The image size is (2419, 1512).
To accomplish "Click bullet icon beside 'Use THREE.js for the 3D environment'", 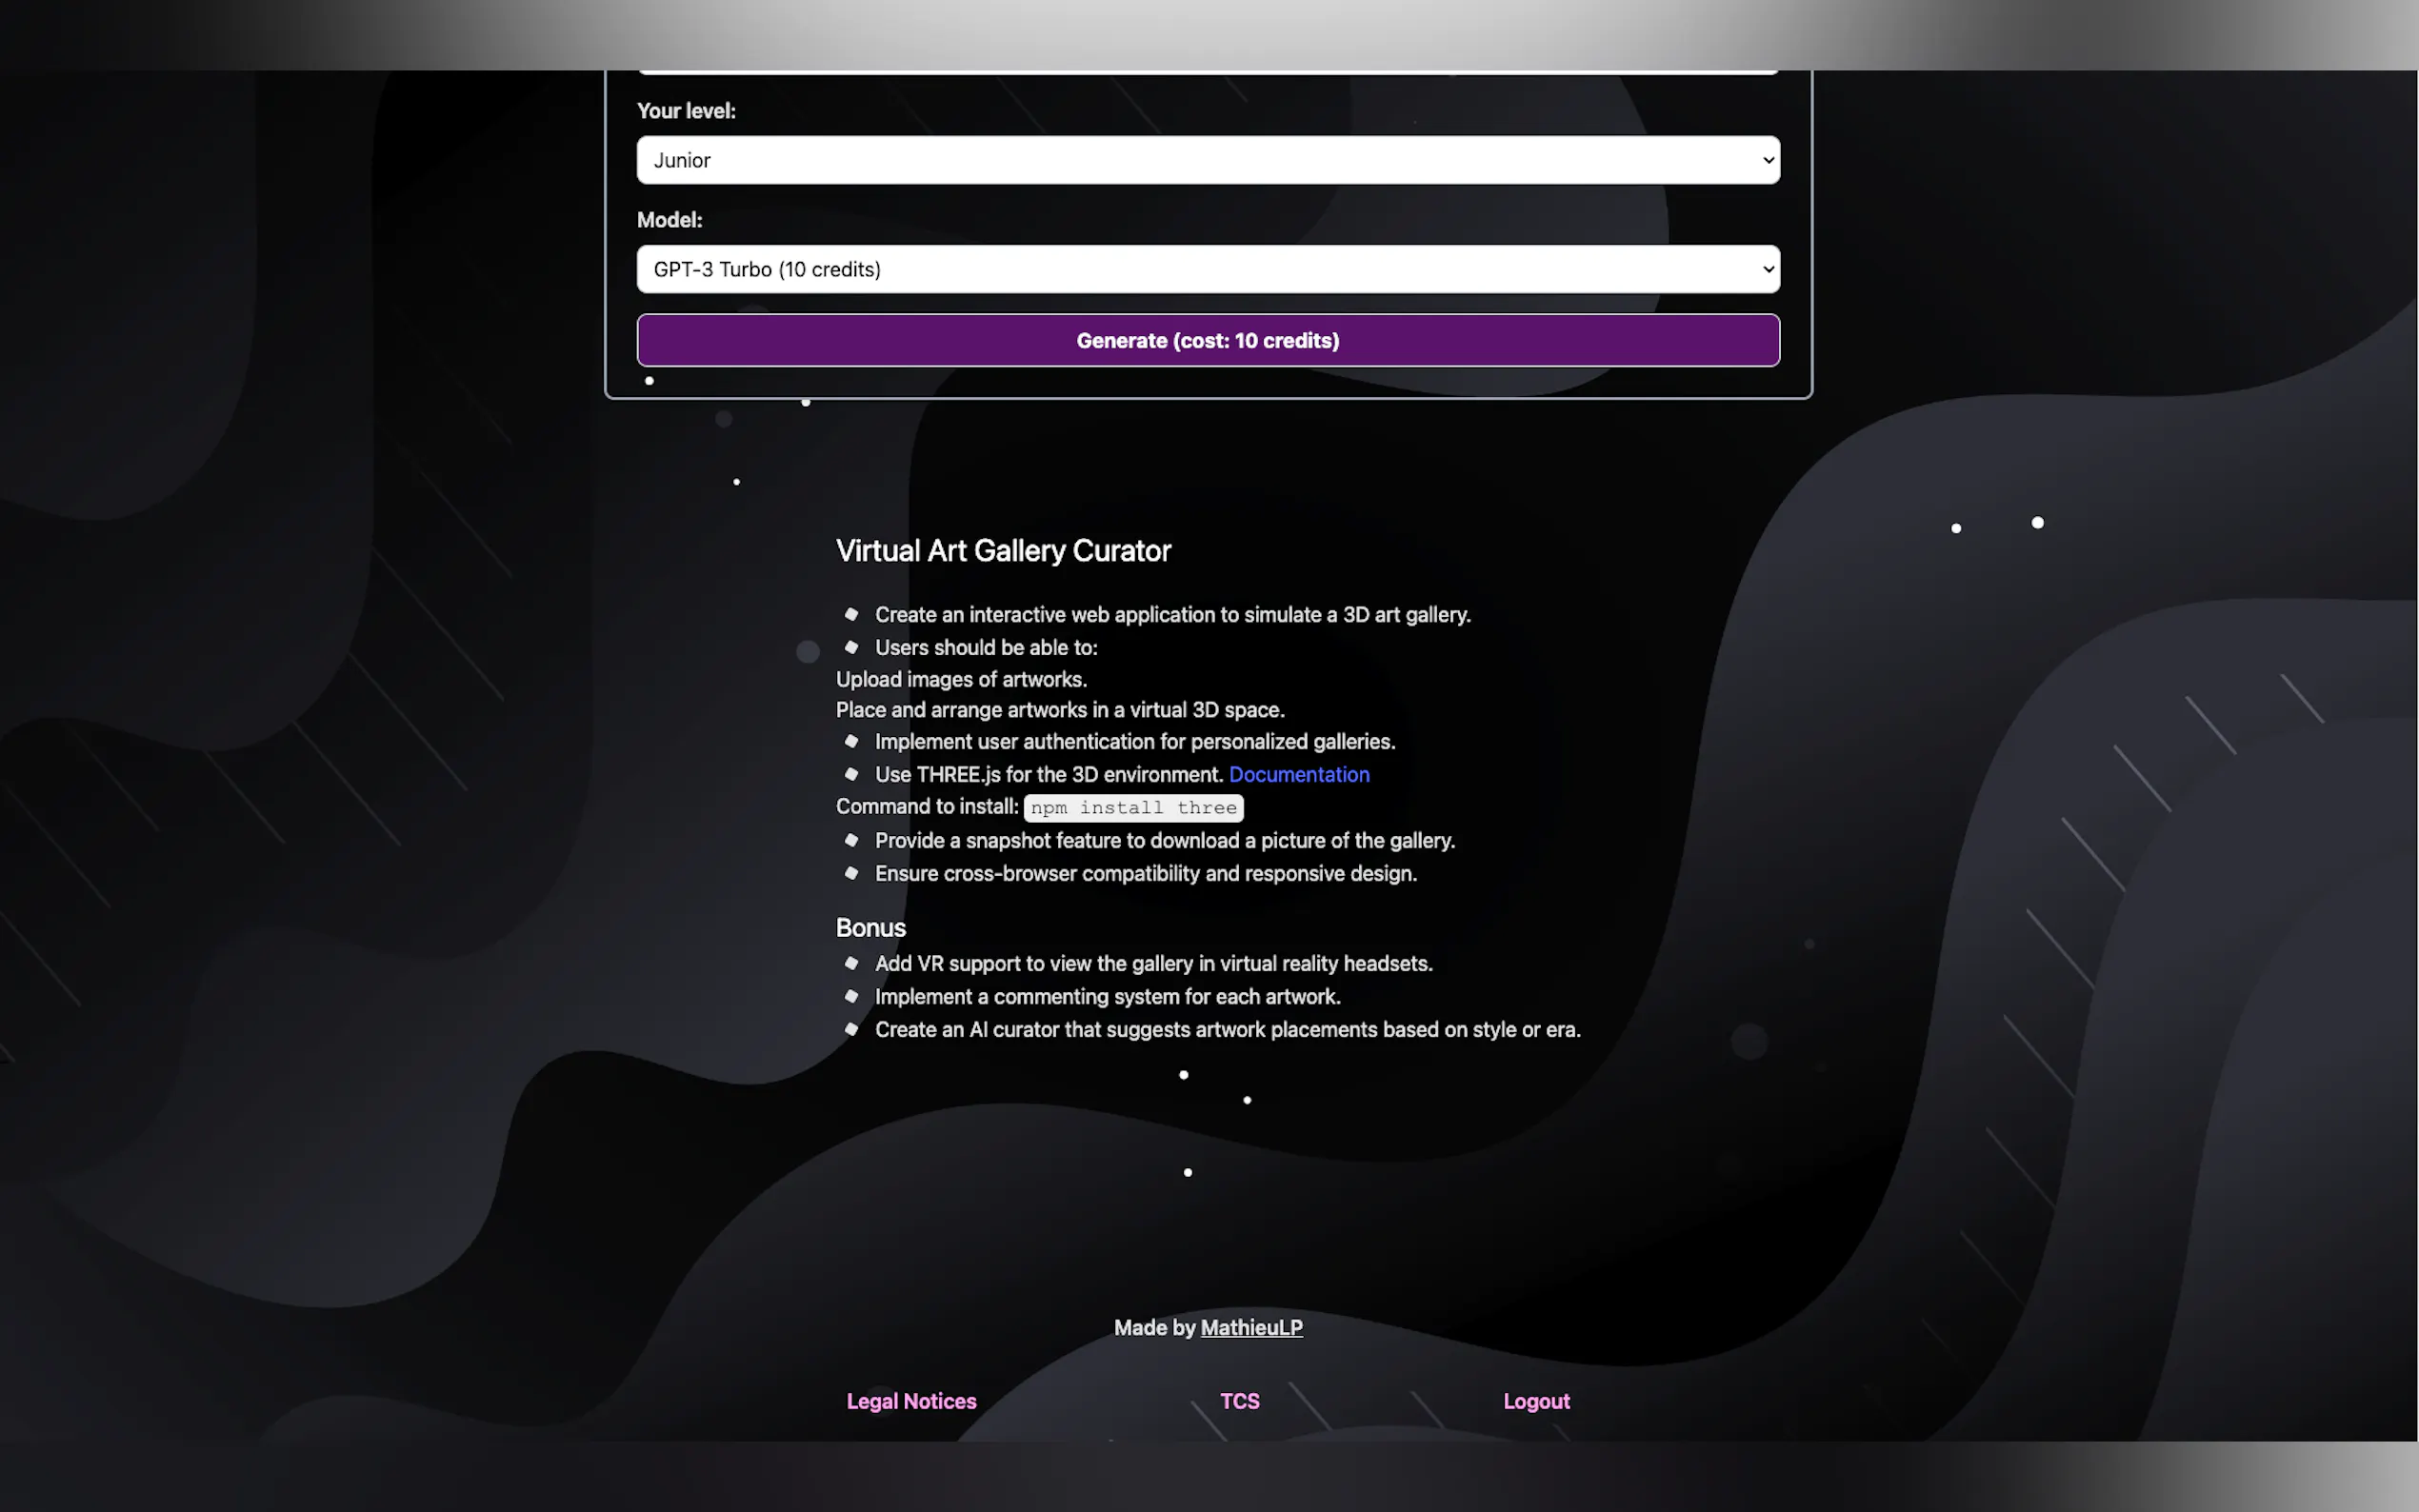I will pos(851,774).
